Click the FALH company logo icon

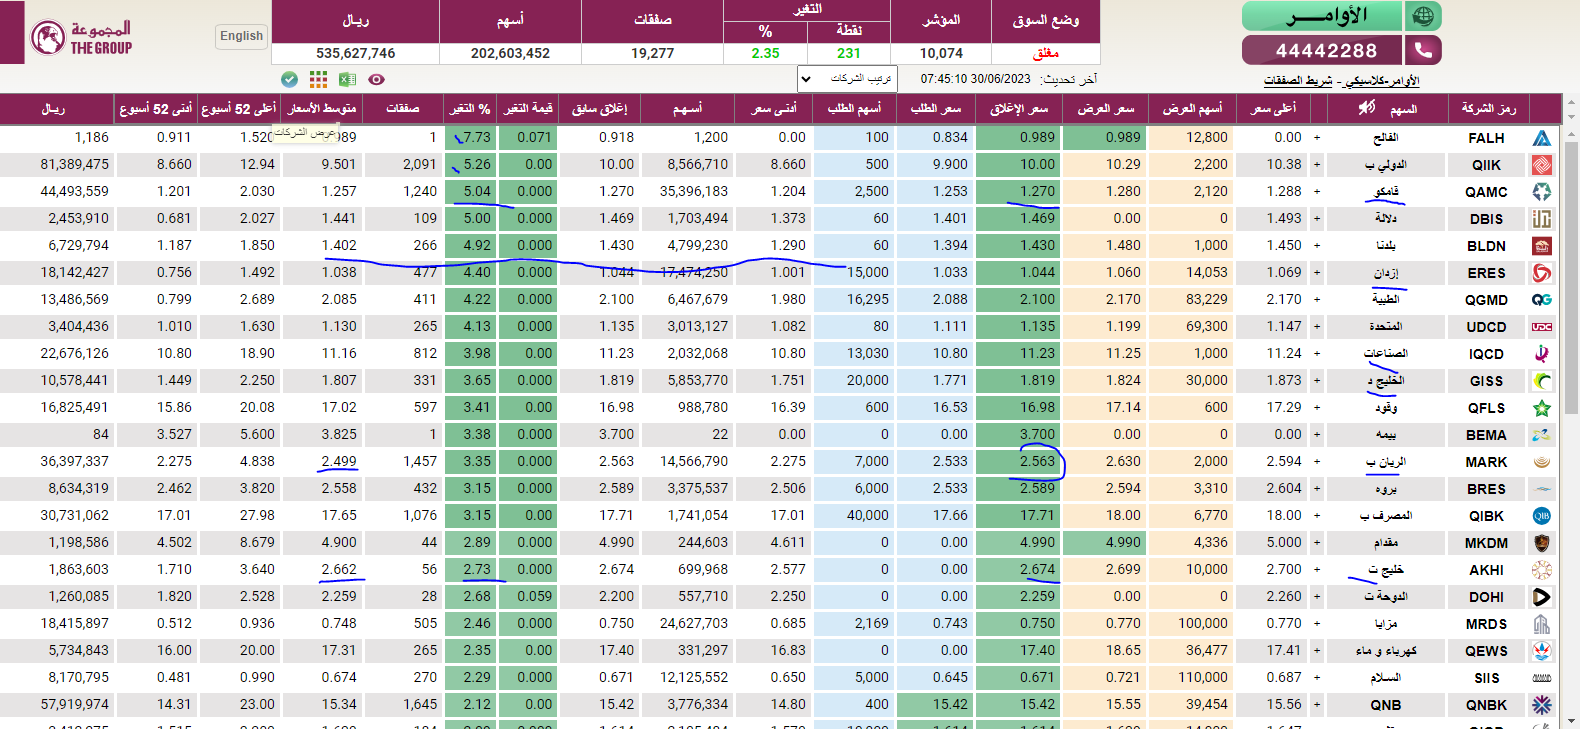1542,138
